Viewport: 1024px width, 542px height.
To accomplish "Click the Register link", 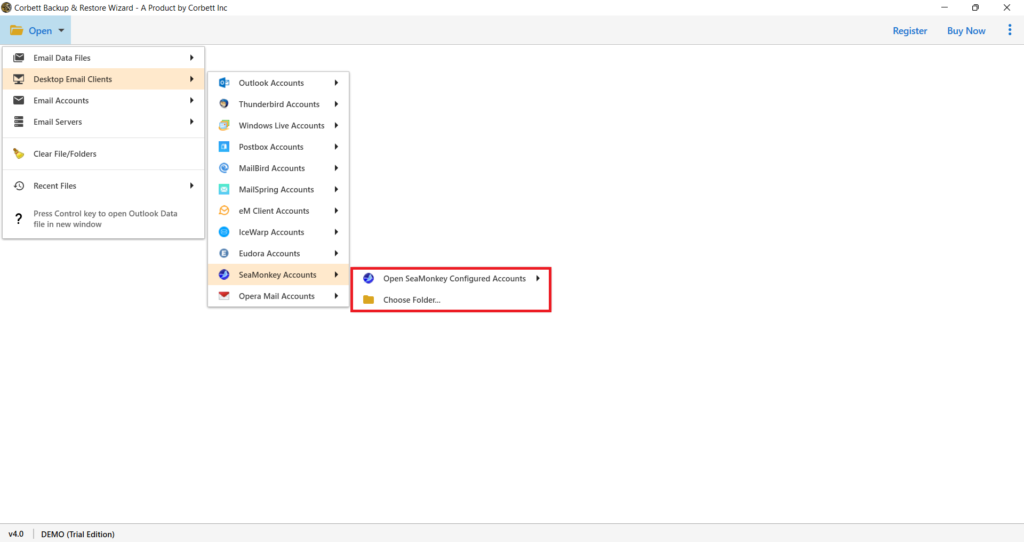I will point(910,31).
